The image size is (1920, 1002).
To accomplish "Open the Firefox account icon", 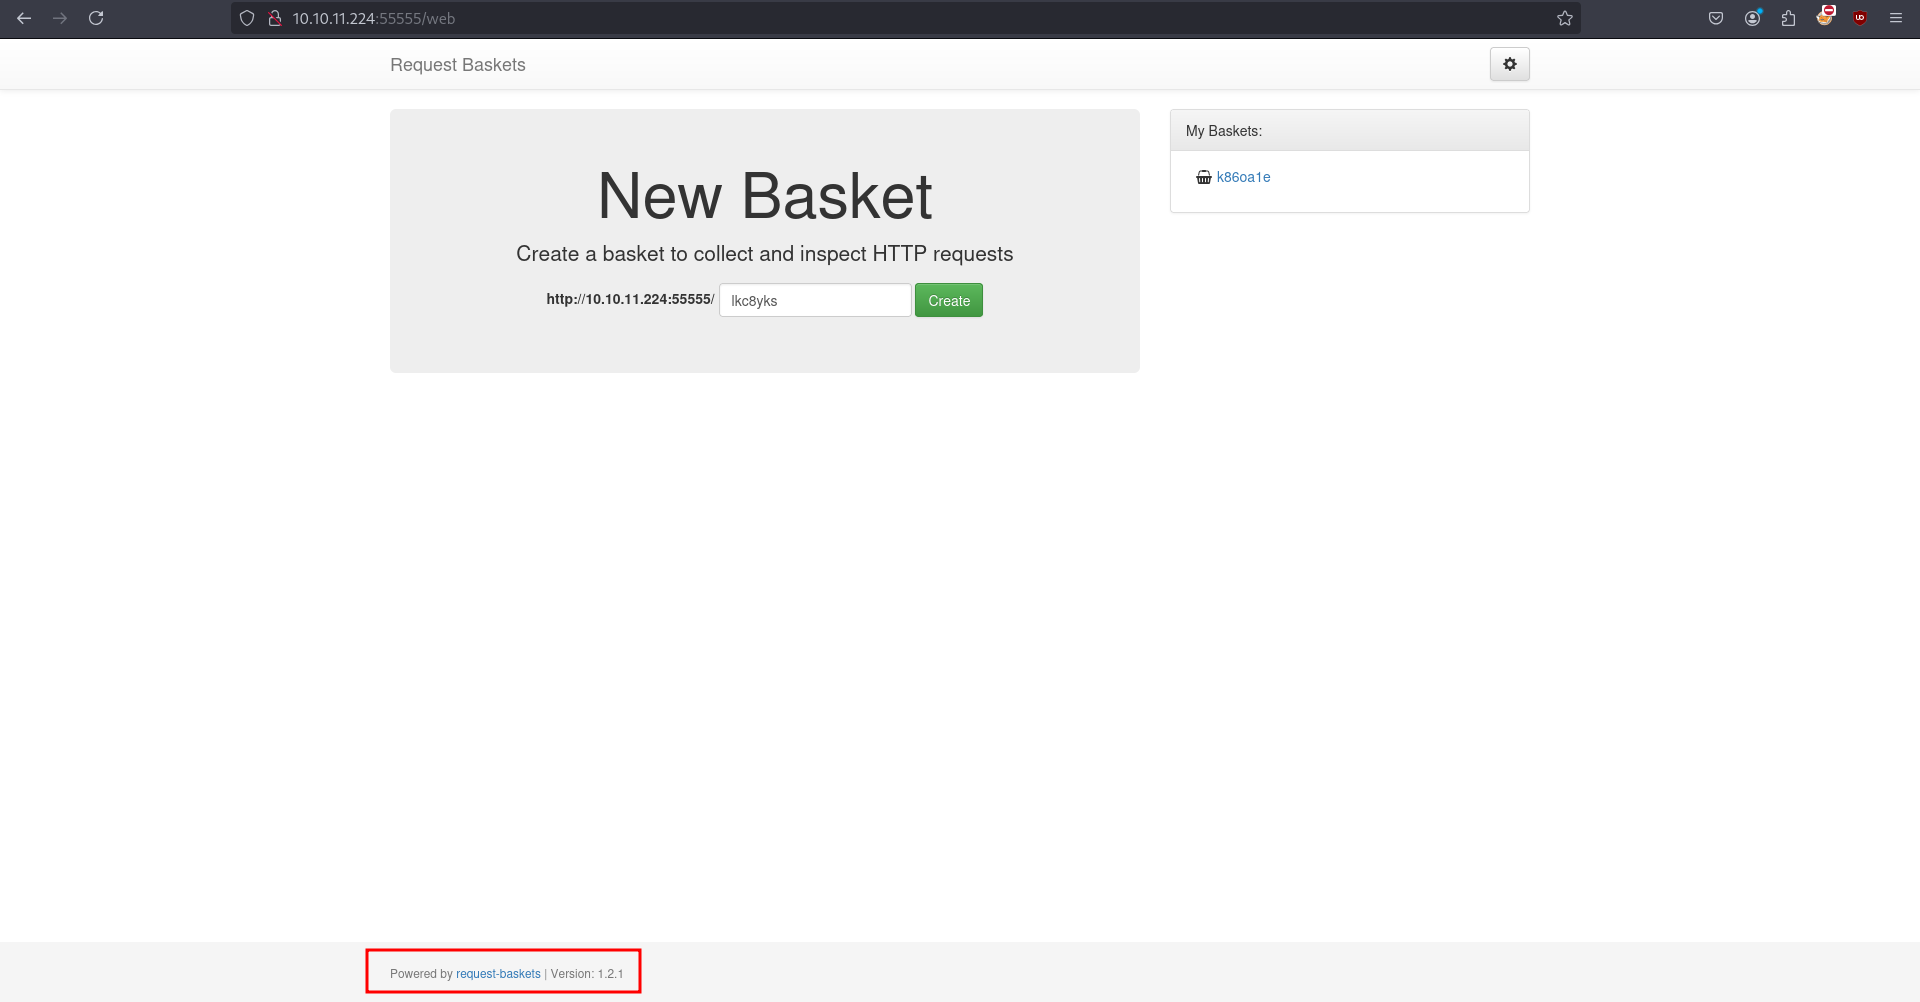I will (1752, 18).
